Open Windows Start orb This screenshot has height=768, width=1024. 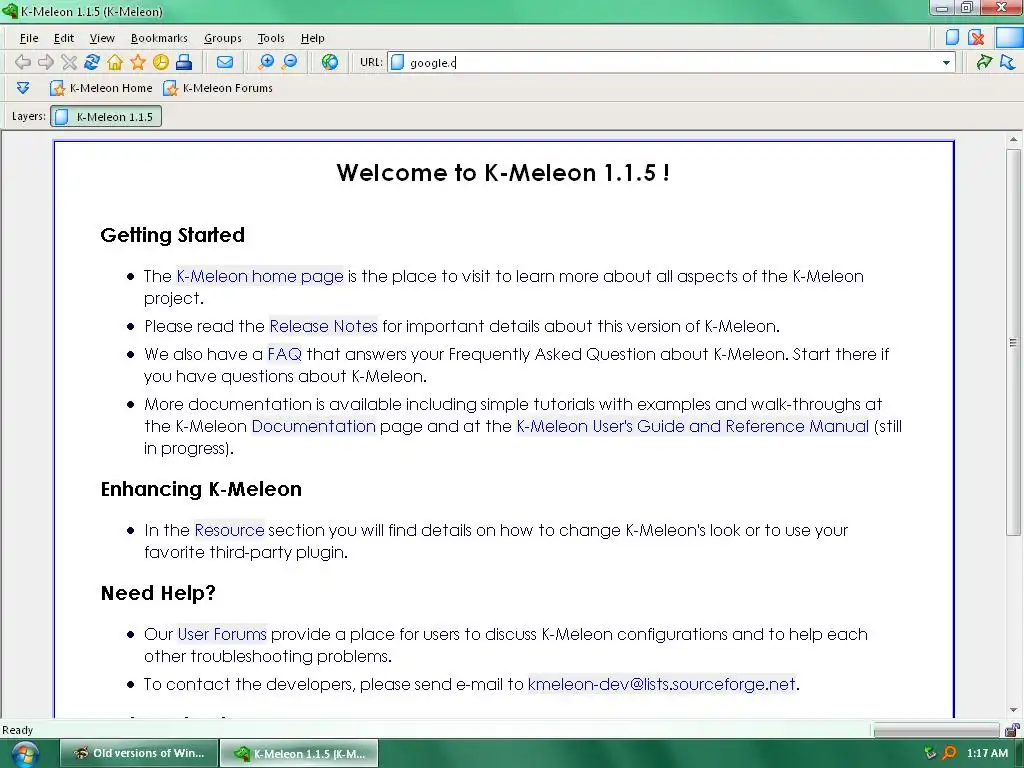click(x=25, y=754)
